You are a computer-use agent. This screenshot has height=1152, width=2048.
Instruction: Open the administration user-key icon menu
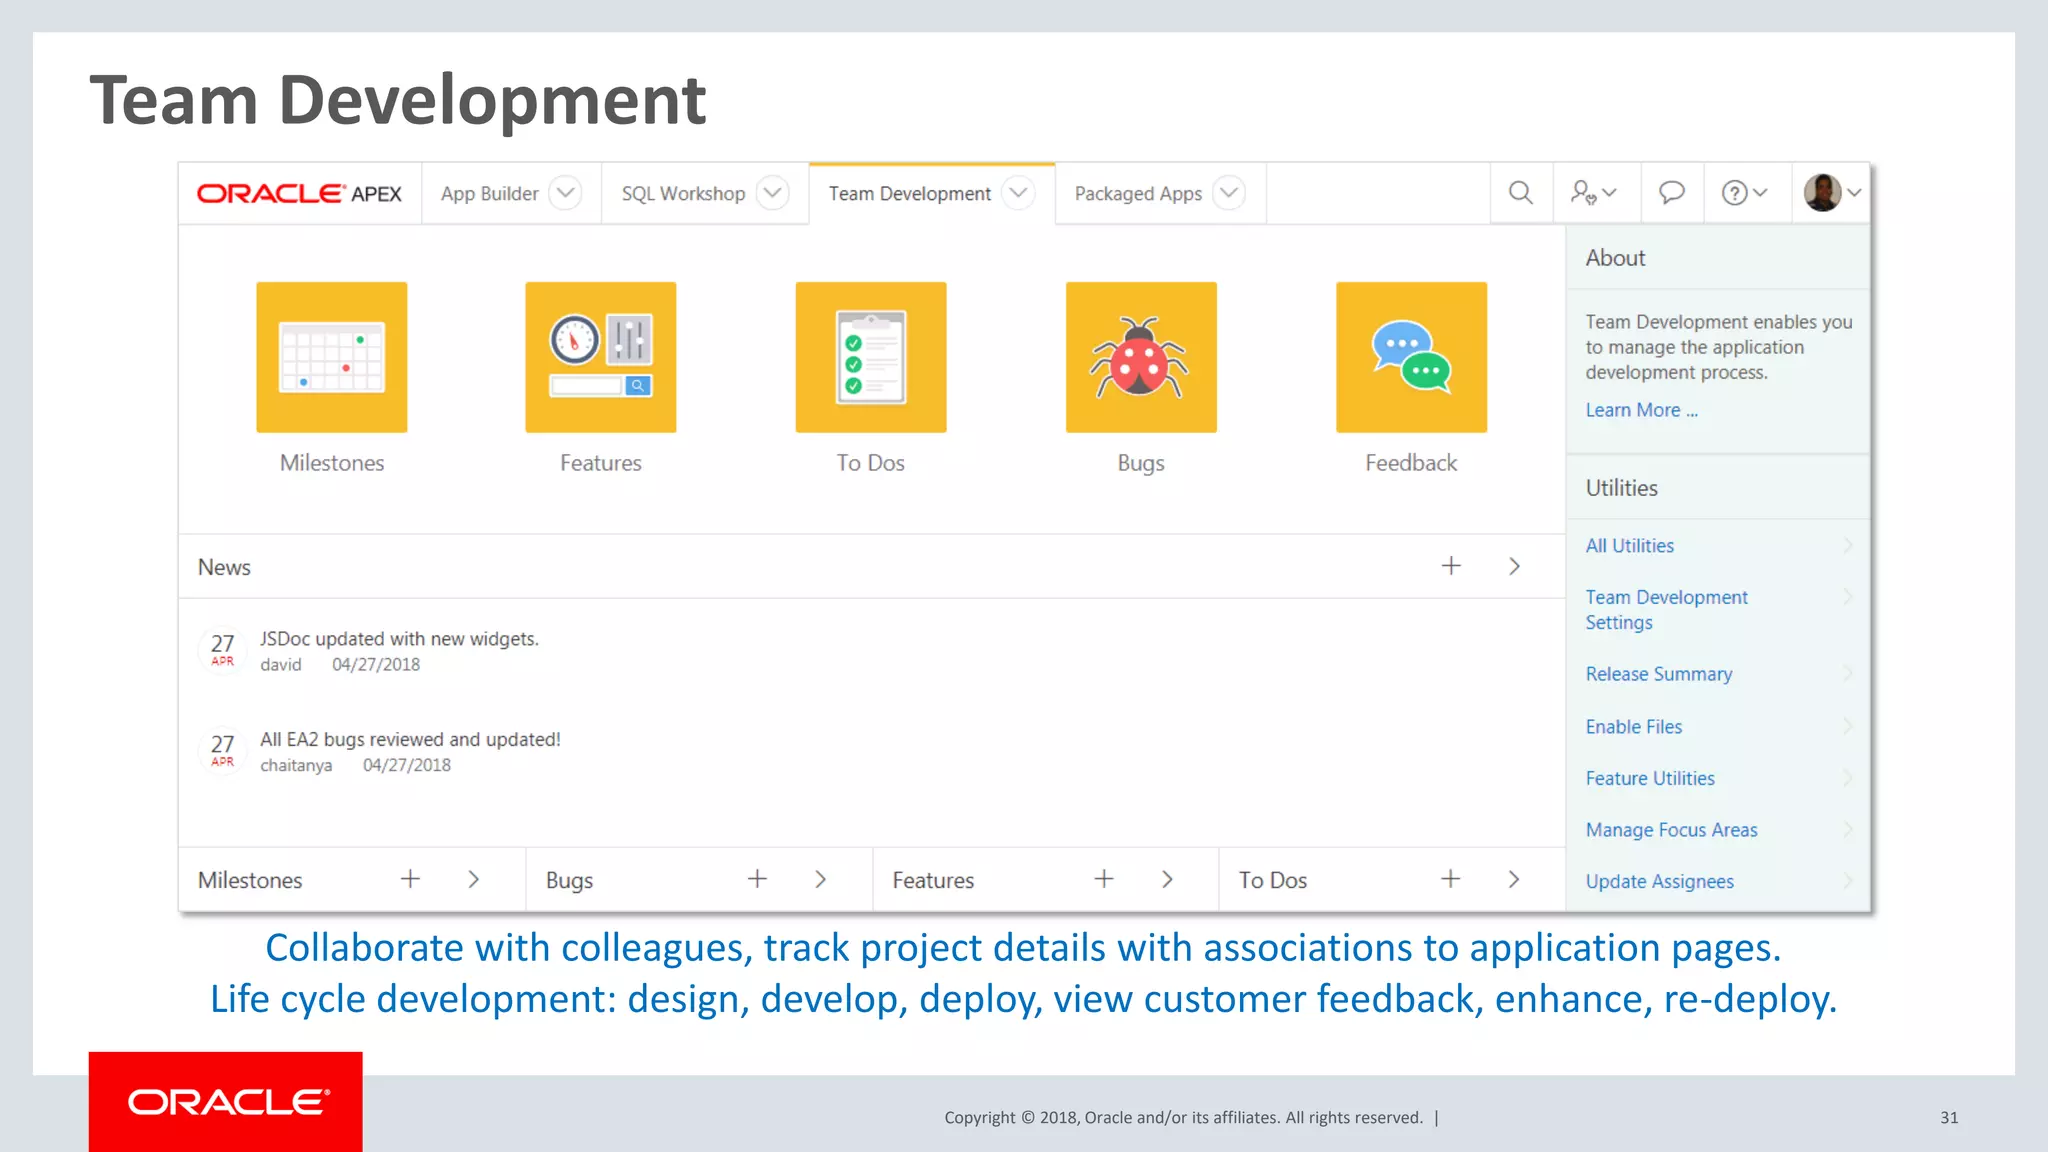click(x=1593, y=193)
